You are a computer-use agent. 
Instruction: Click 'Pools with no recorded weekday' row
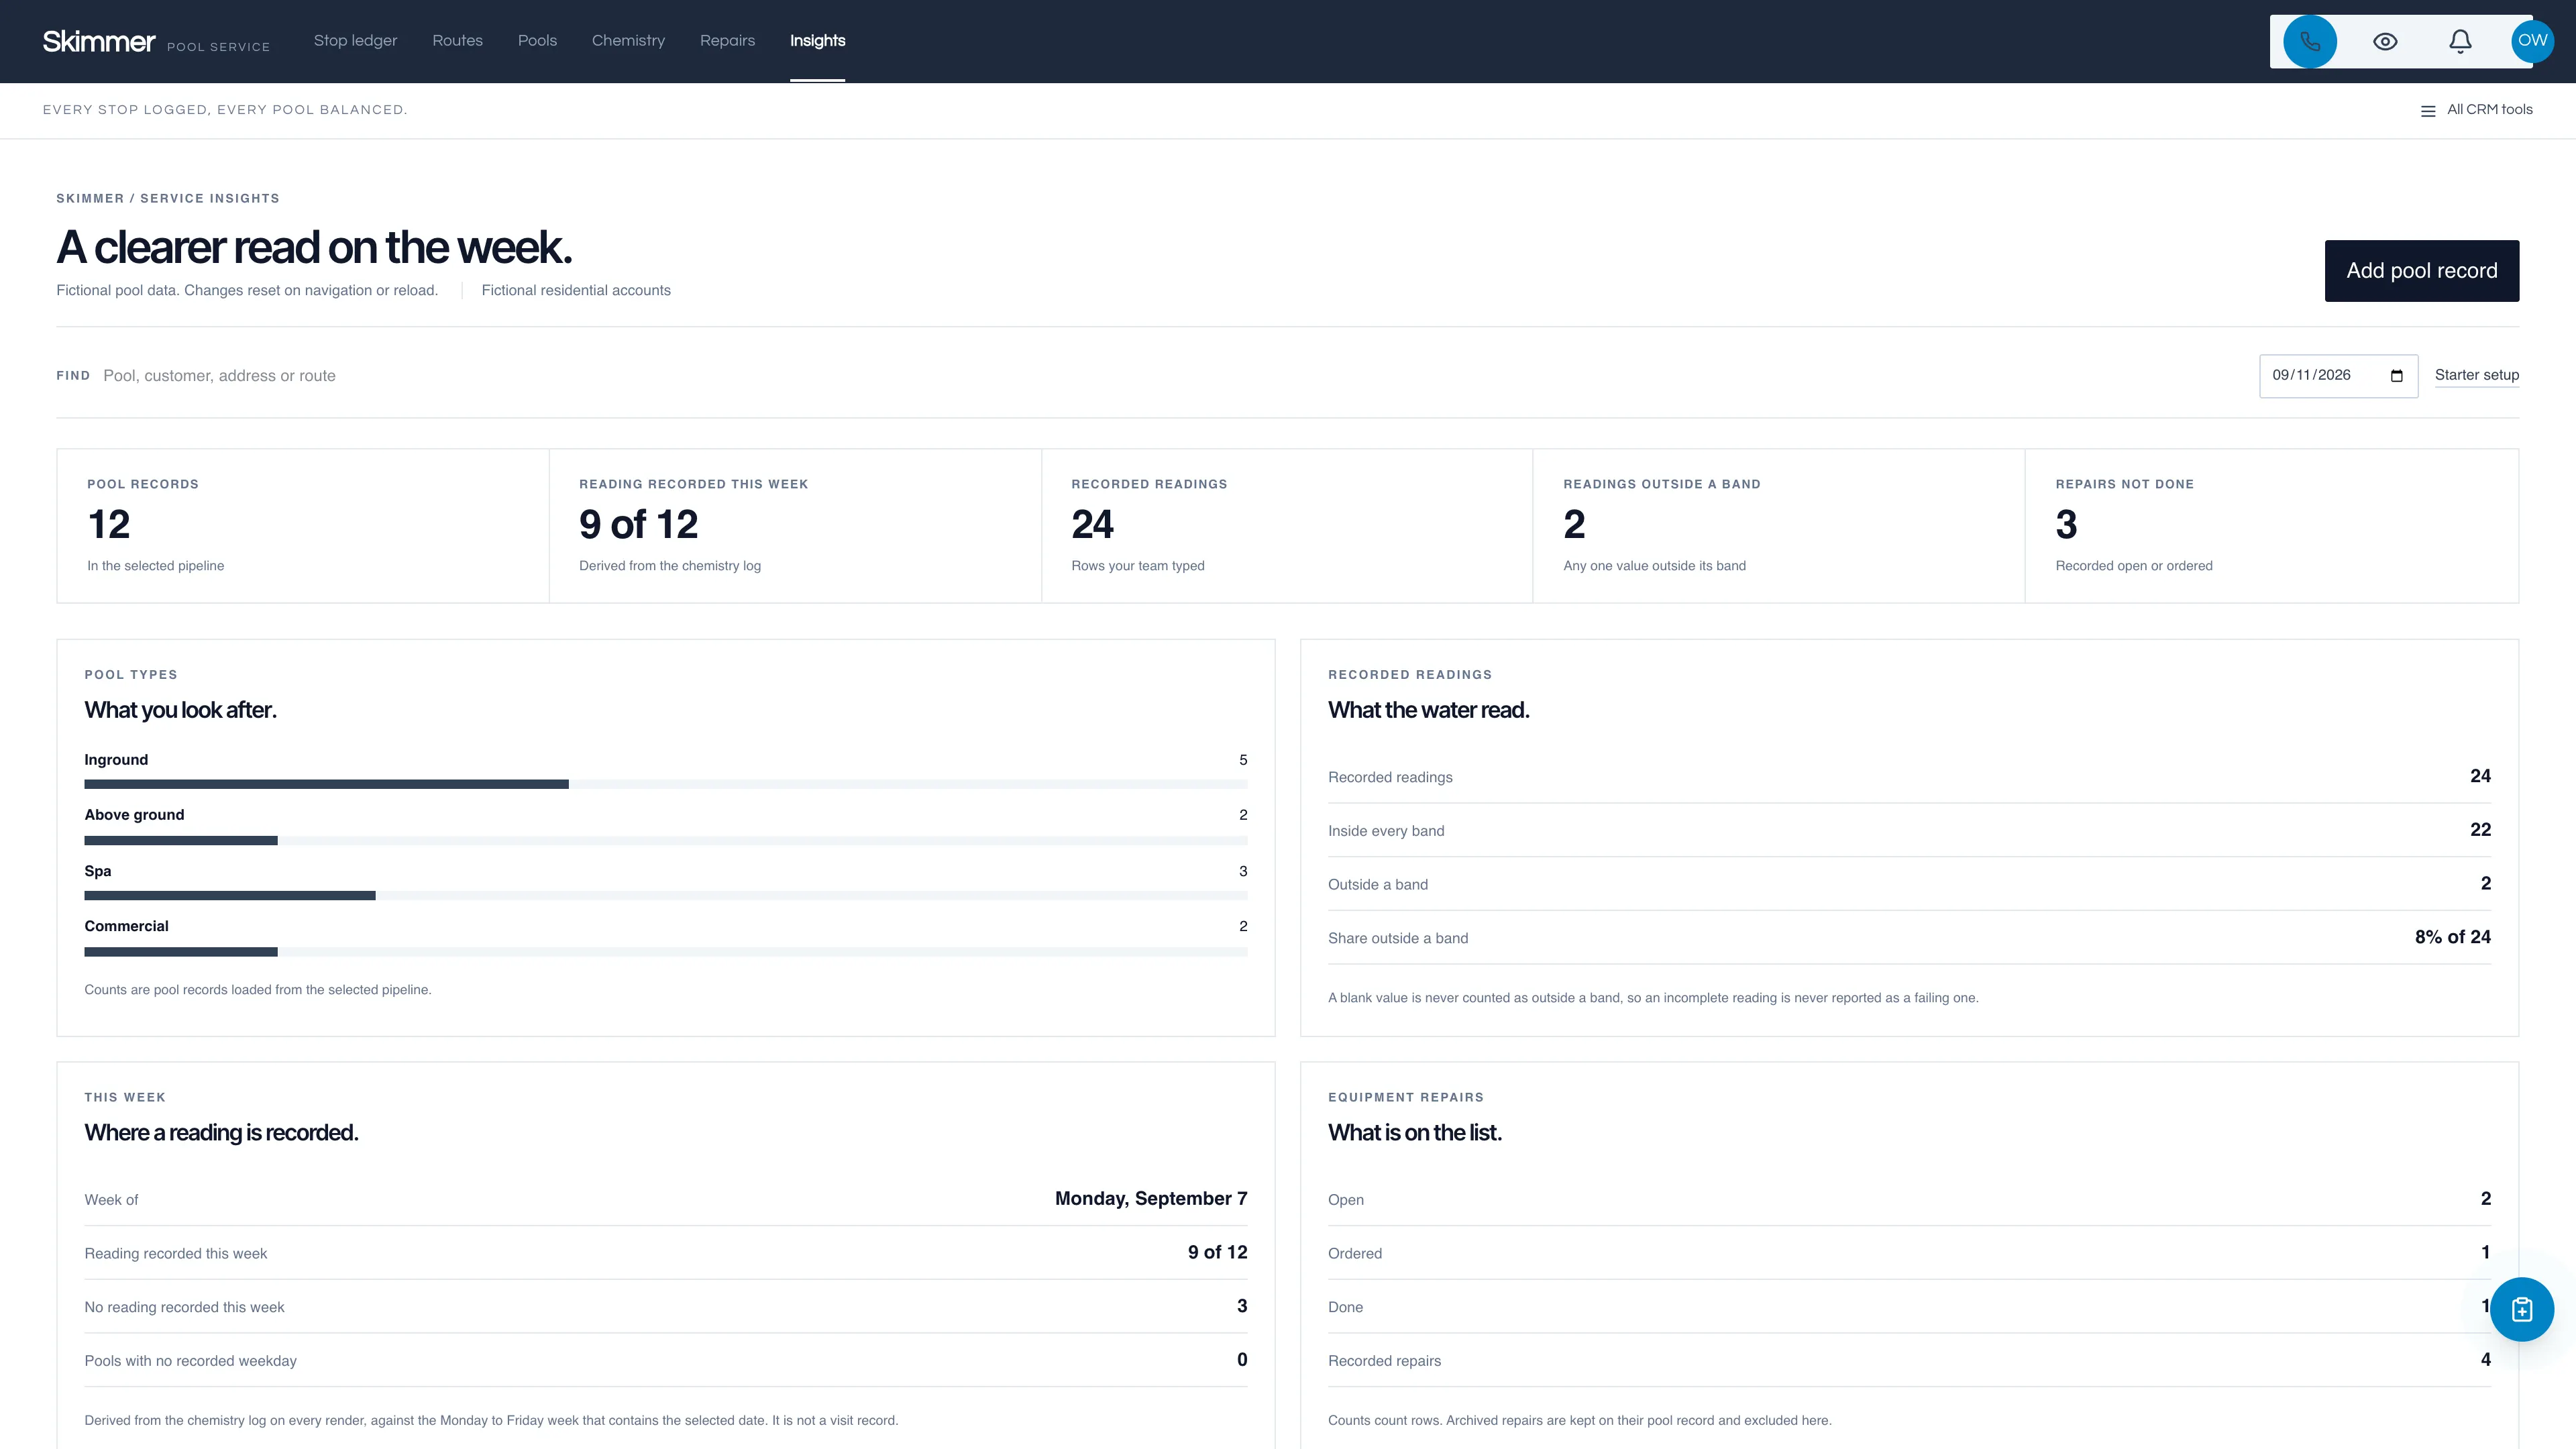click(x=665, y=1360)
